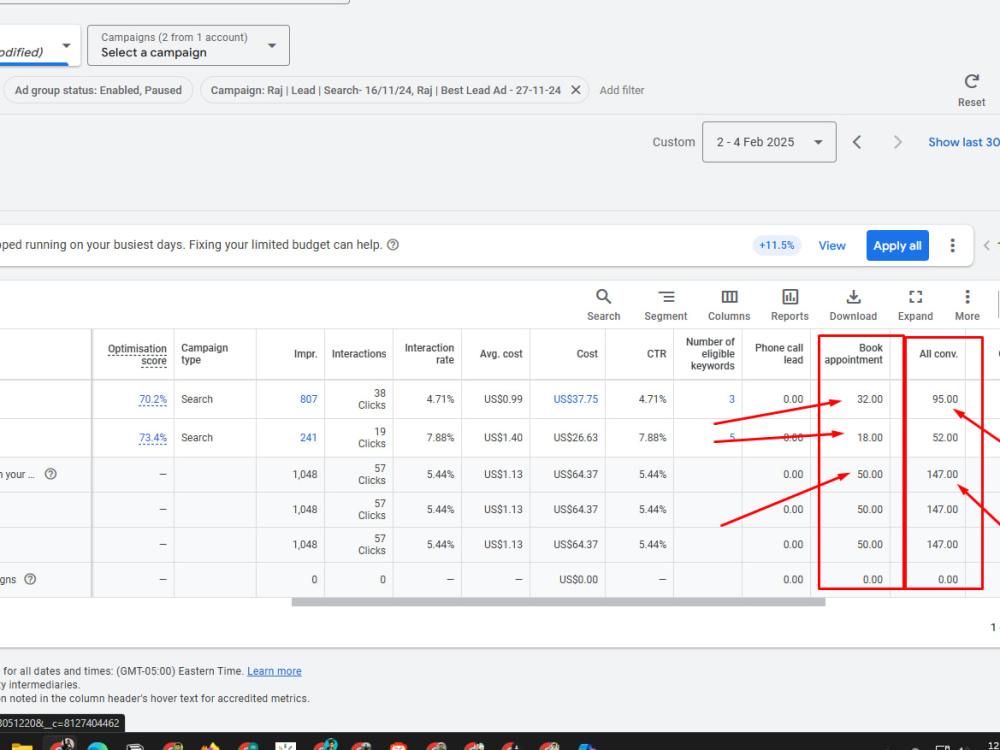Sort by the Interactions column header

(x=358, y=354)
